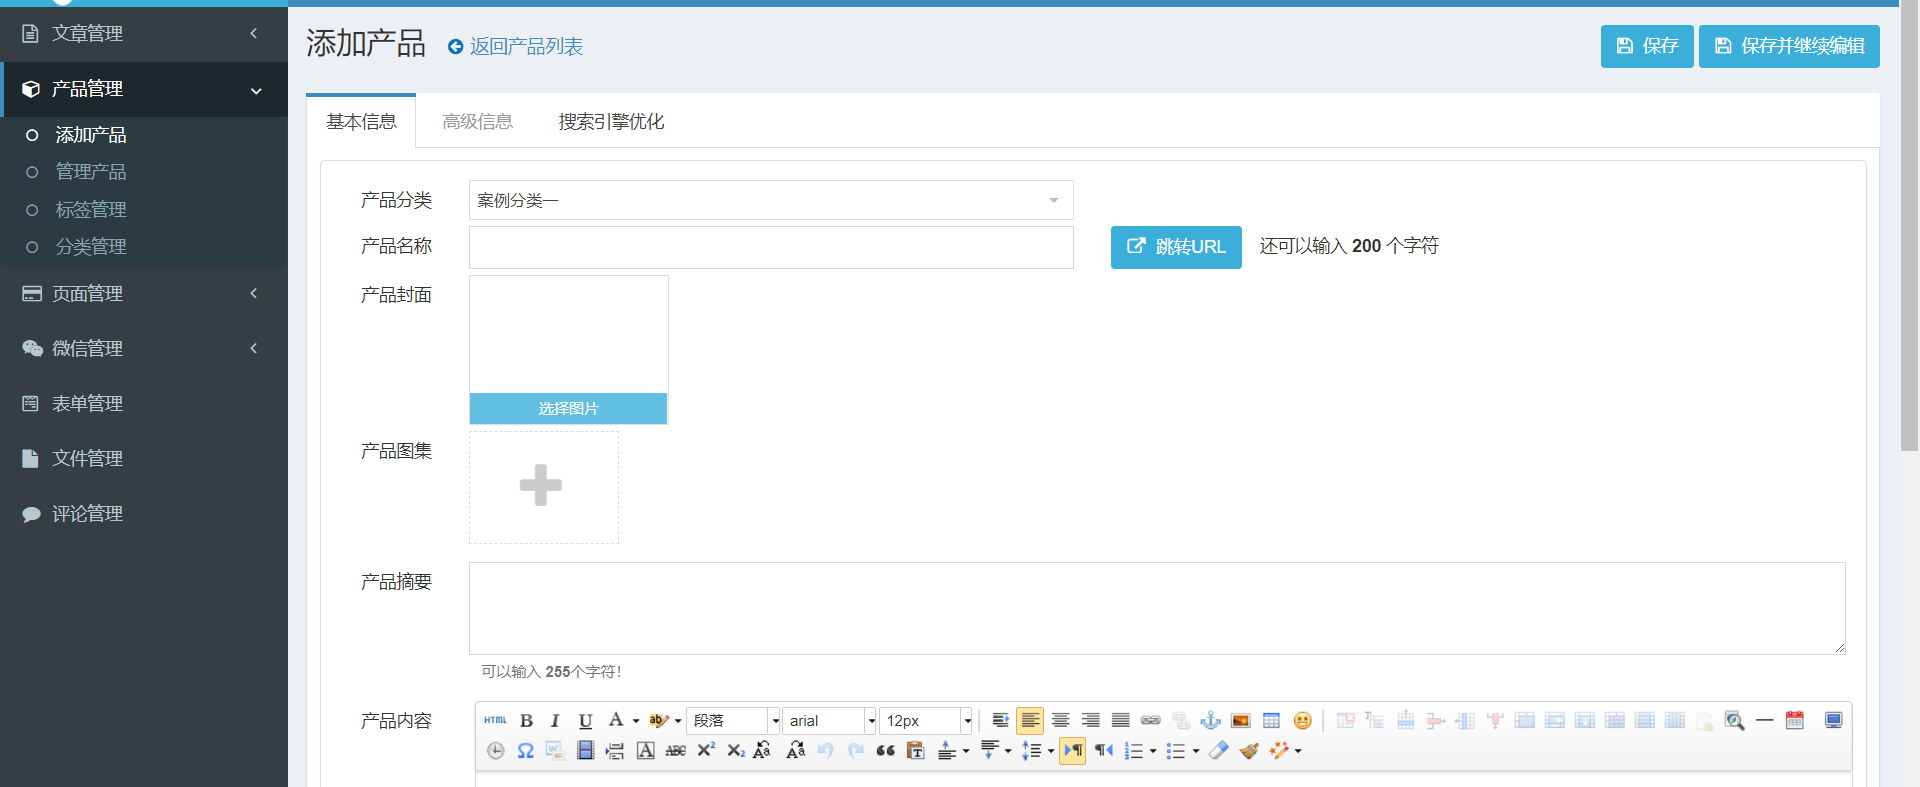Viewport: 1920px width, 787px height.
Task: Open 管理产品 in the sidebar
Action: (91, 172)
